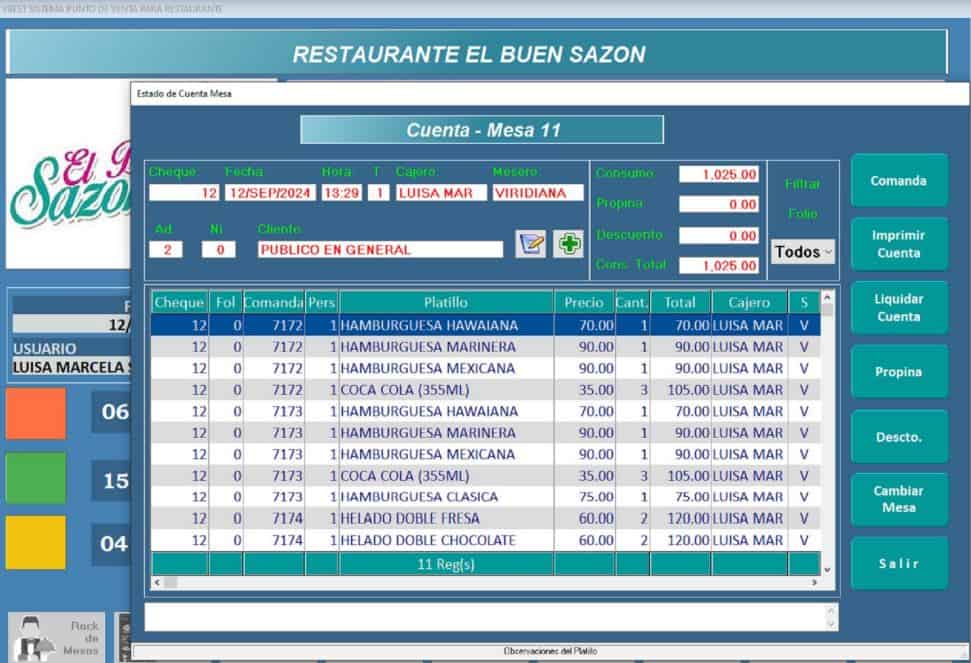
Task: Choose Cambiar Mesa button
Action: [898, 499]
